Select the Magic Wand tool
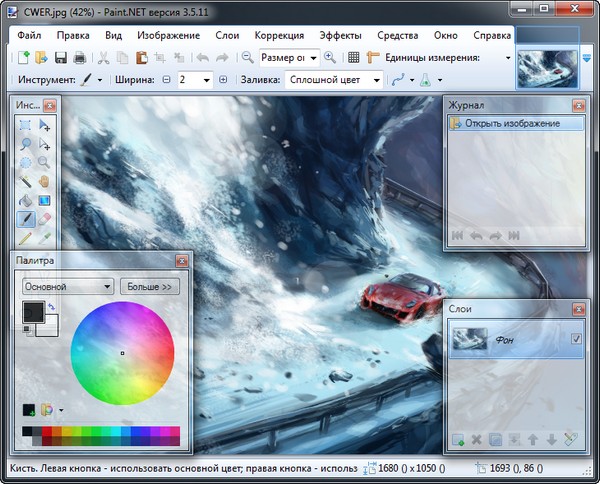The image size is (600, 484). tap(26, 181)
